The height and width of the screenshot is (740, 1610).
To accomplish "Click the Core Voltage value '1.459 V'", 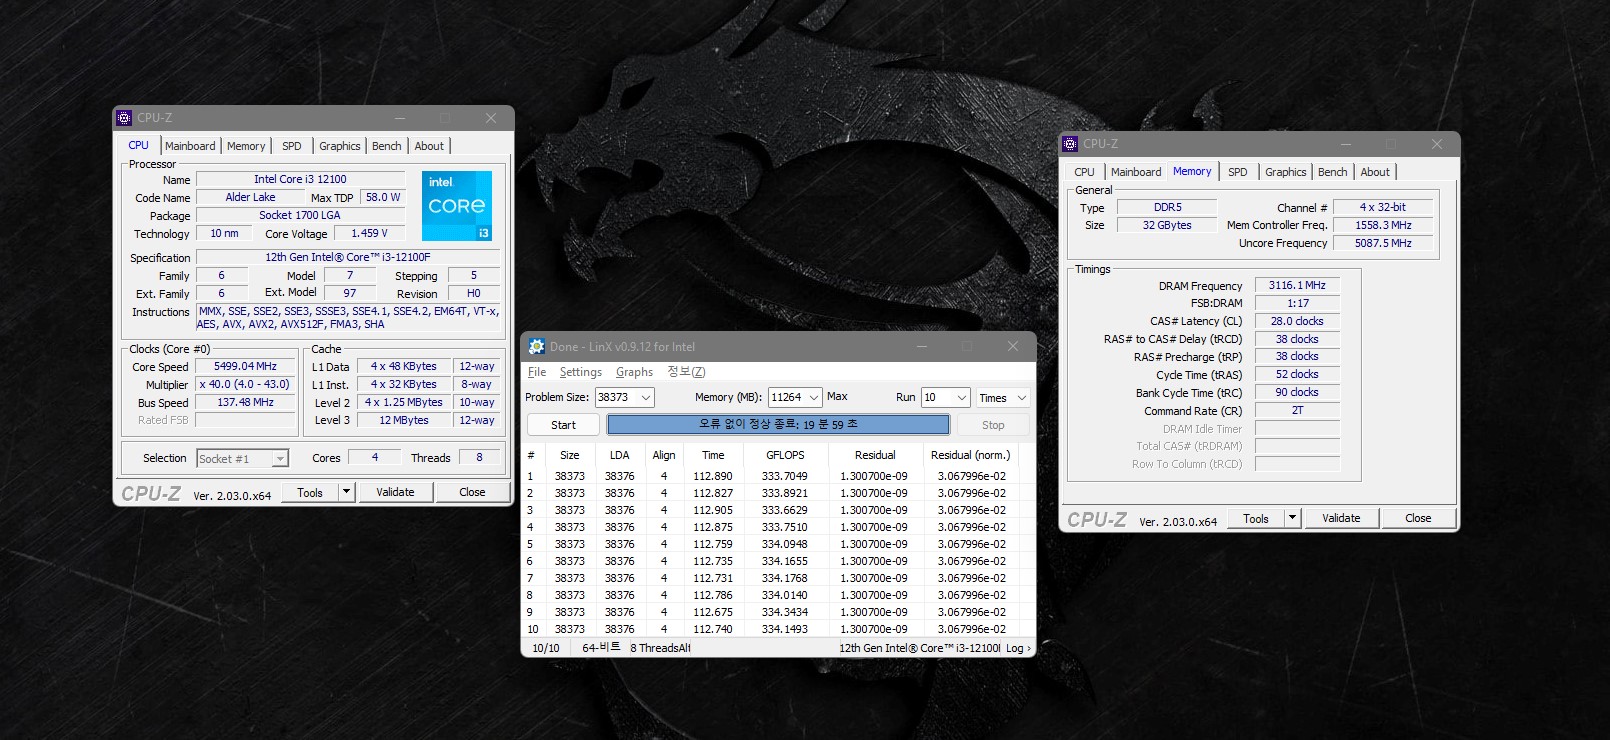I will coord(369,234).
